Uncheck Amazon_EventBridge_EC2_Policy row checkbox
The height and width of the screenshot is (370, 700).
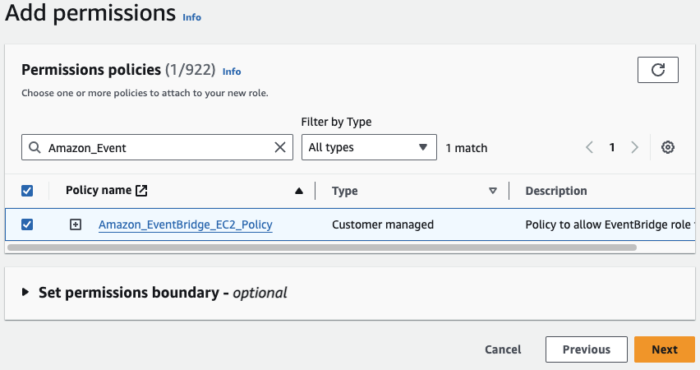[27, 224]
